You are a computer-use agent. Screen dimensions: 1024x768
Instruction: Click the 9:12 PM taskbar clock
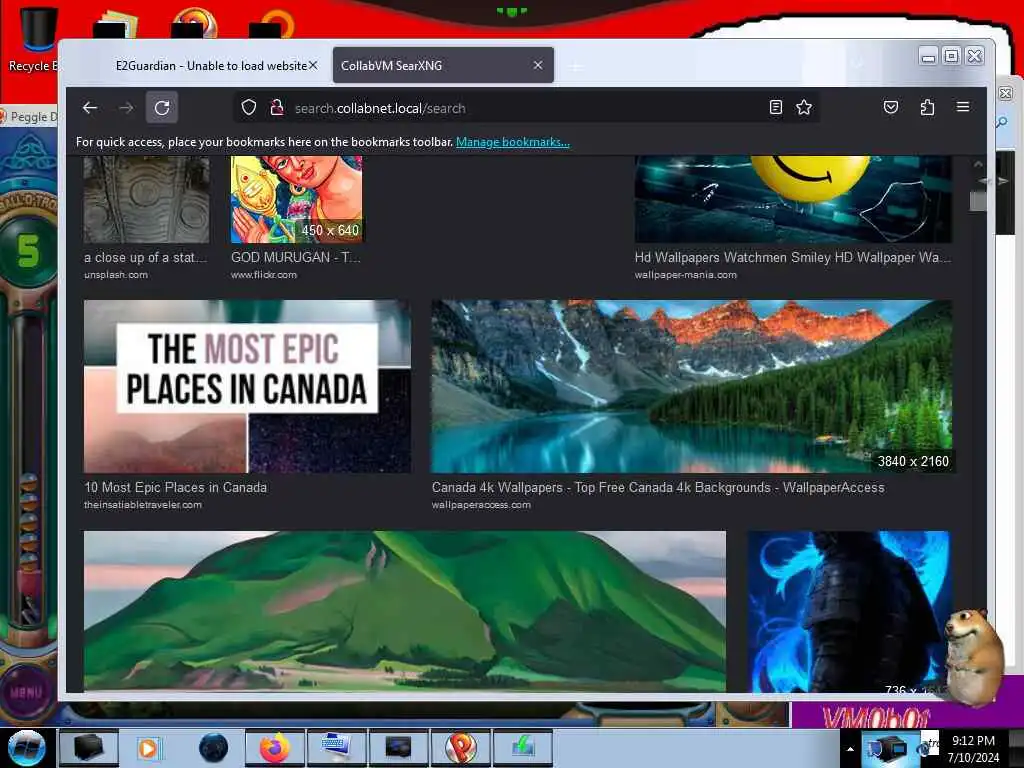pos(973,748)
